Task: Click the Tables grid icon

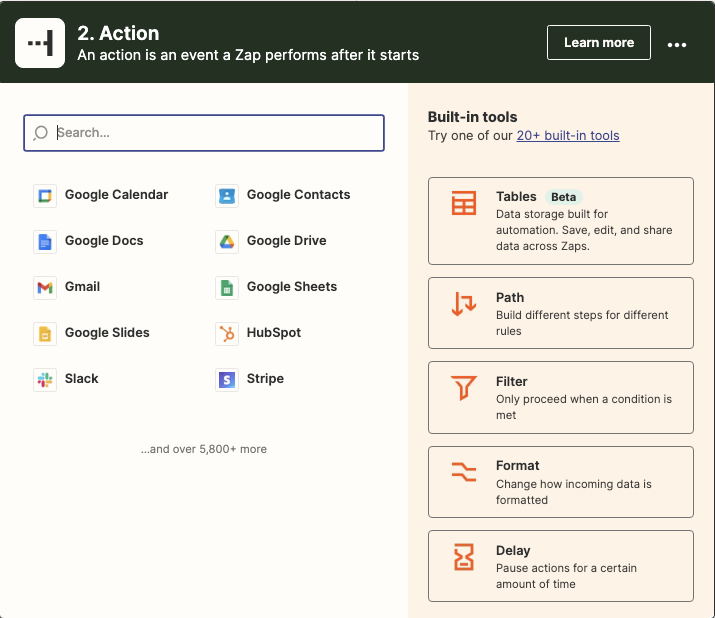Action: 464,203
